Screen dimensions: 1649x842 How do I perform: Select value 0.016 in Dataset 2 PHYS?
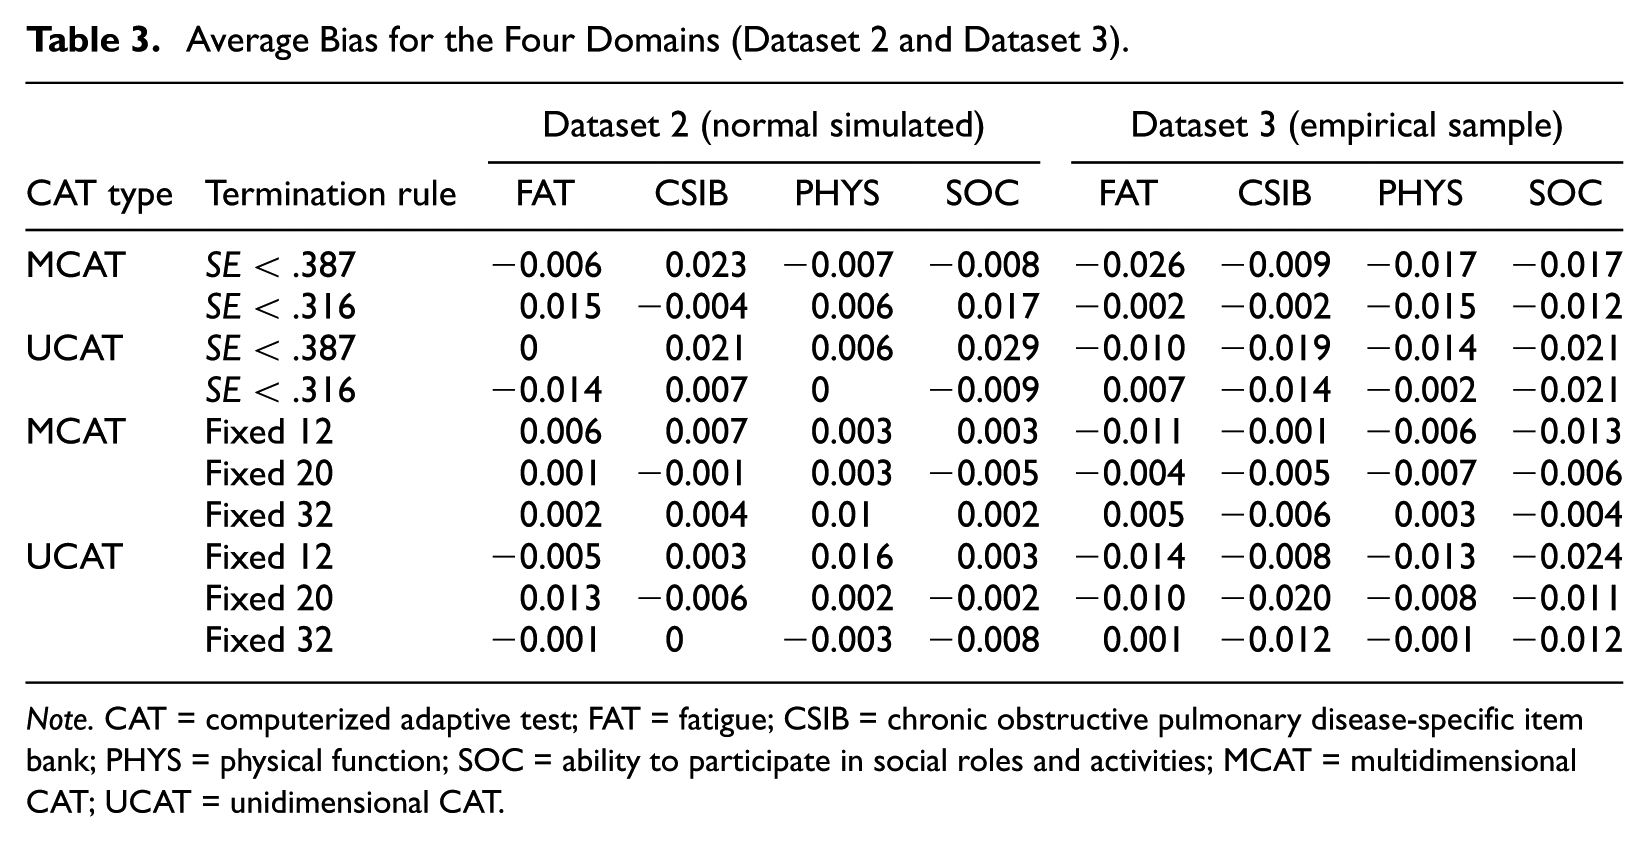click(x=852, y=557)
